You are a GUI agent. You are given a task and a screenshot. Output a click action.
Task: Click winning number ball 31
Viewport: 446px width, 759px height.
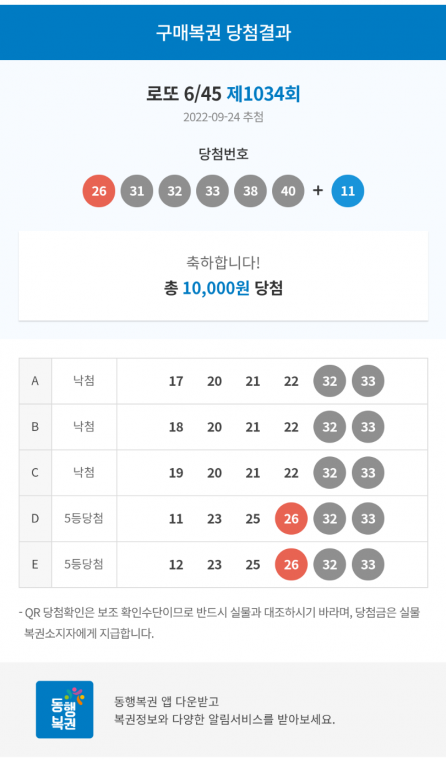pos(137,191)
